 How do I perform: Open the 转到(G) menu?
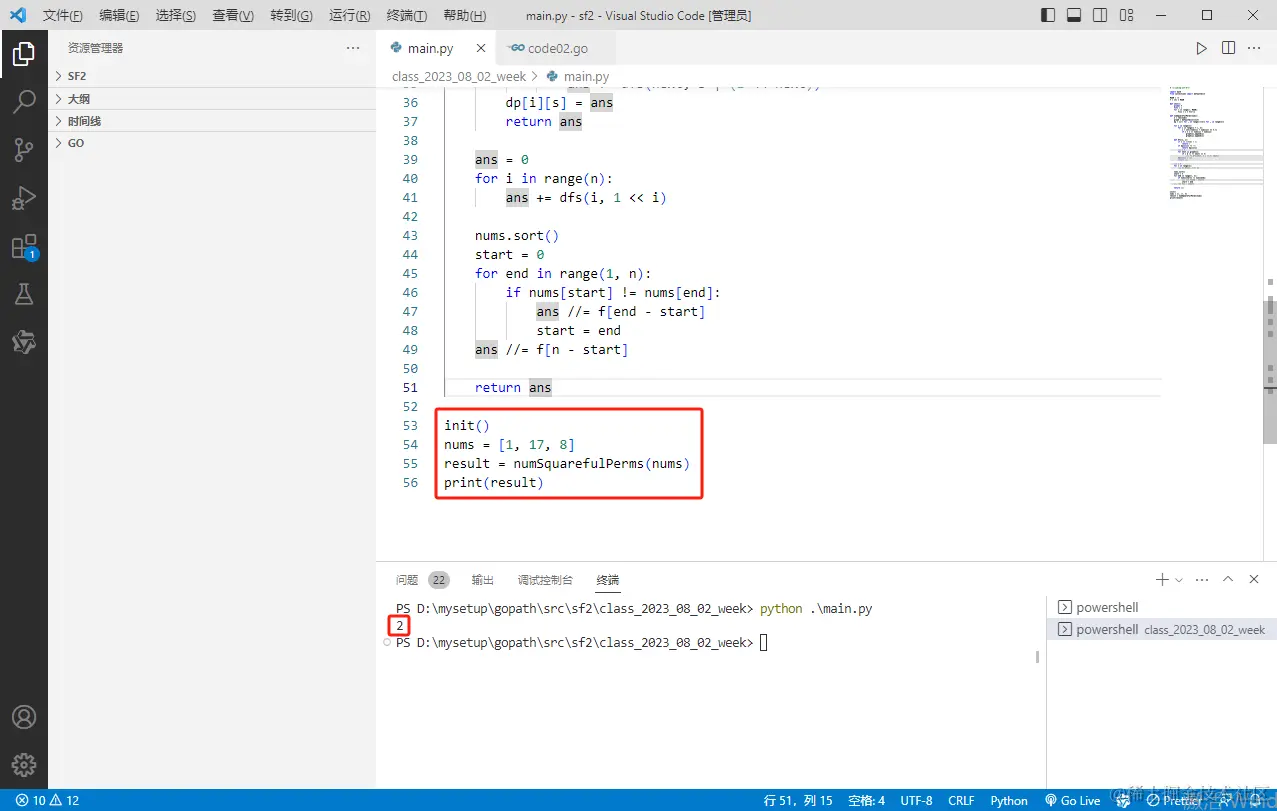click(291, 15)
